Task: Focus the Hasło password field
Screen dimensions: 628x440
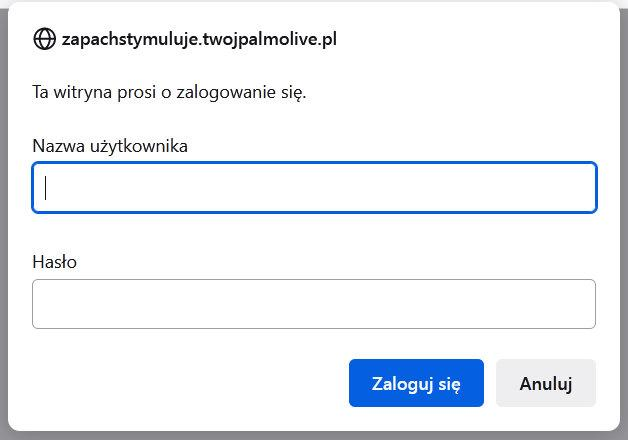Action: pyautogui.click(x=314, y=304)
